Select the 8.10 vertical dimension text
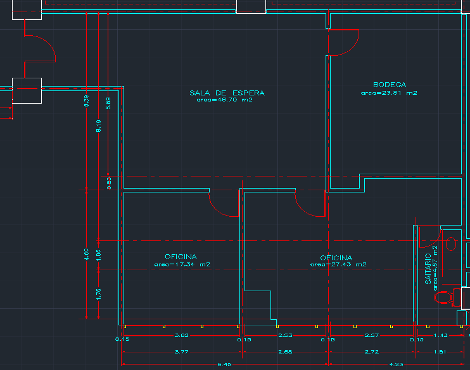 coord(99,126)
